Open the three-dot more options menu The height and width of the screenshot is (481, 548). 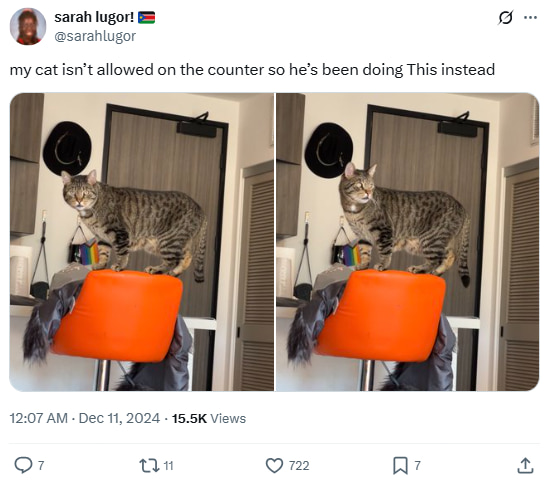click(x=531, y=17)
